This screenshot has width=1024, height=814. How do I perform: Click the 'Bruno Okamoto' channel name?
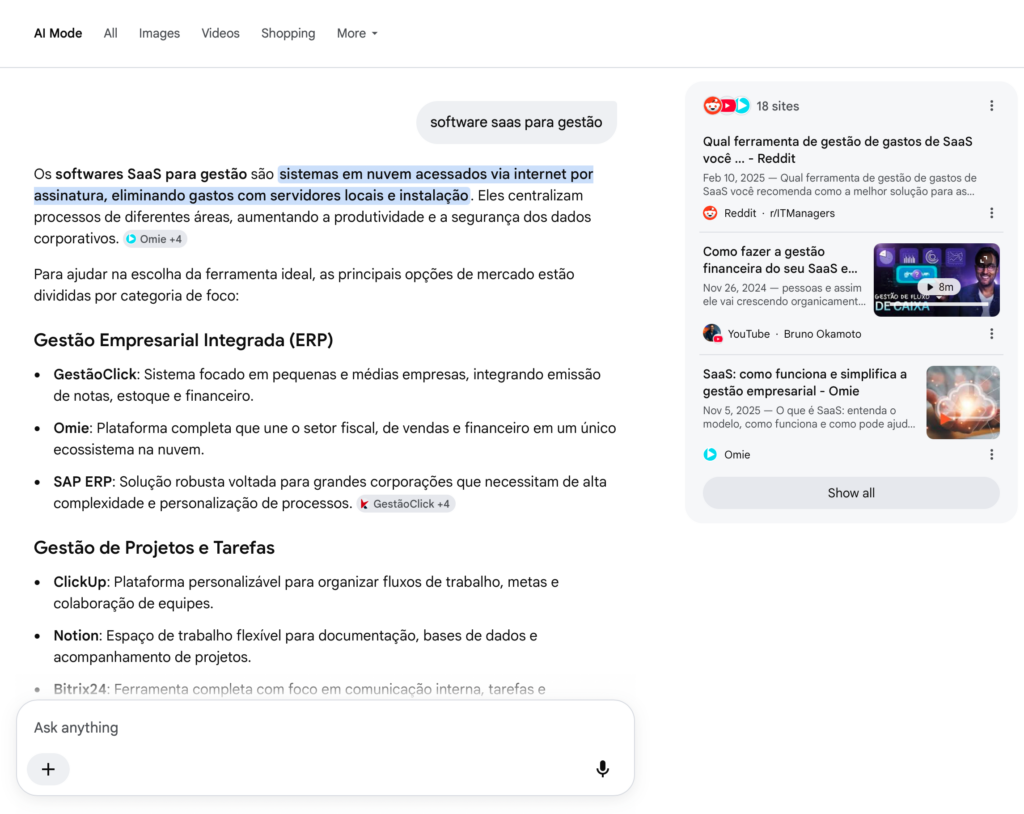coord(822,334)
